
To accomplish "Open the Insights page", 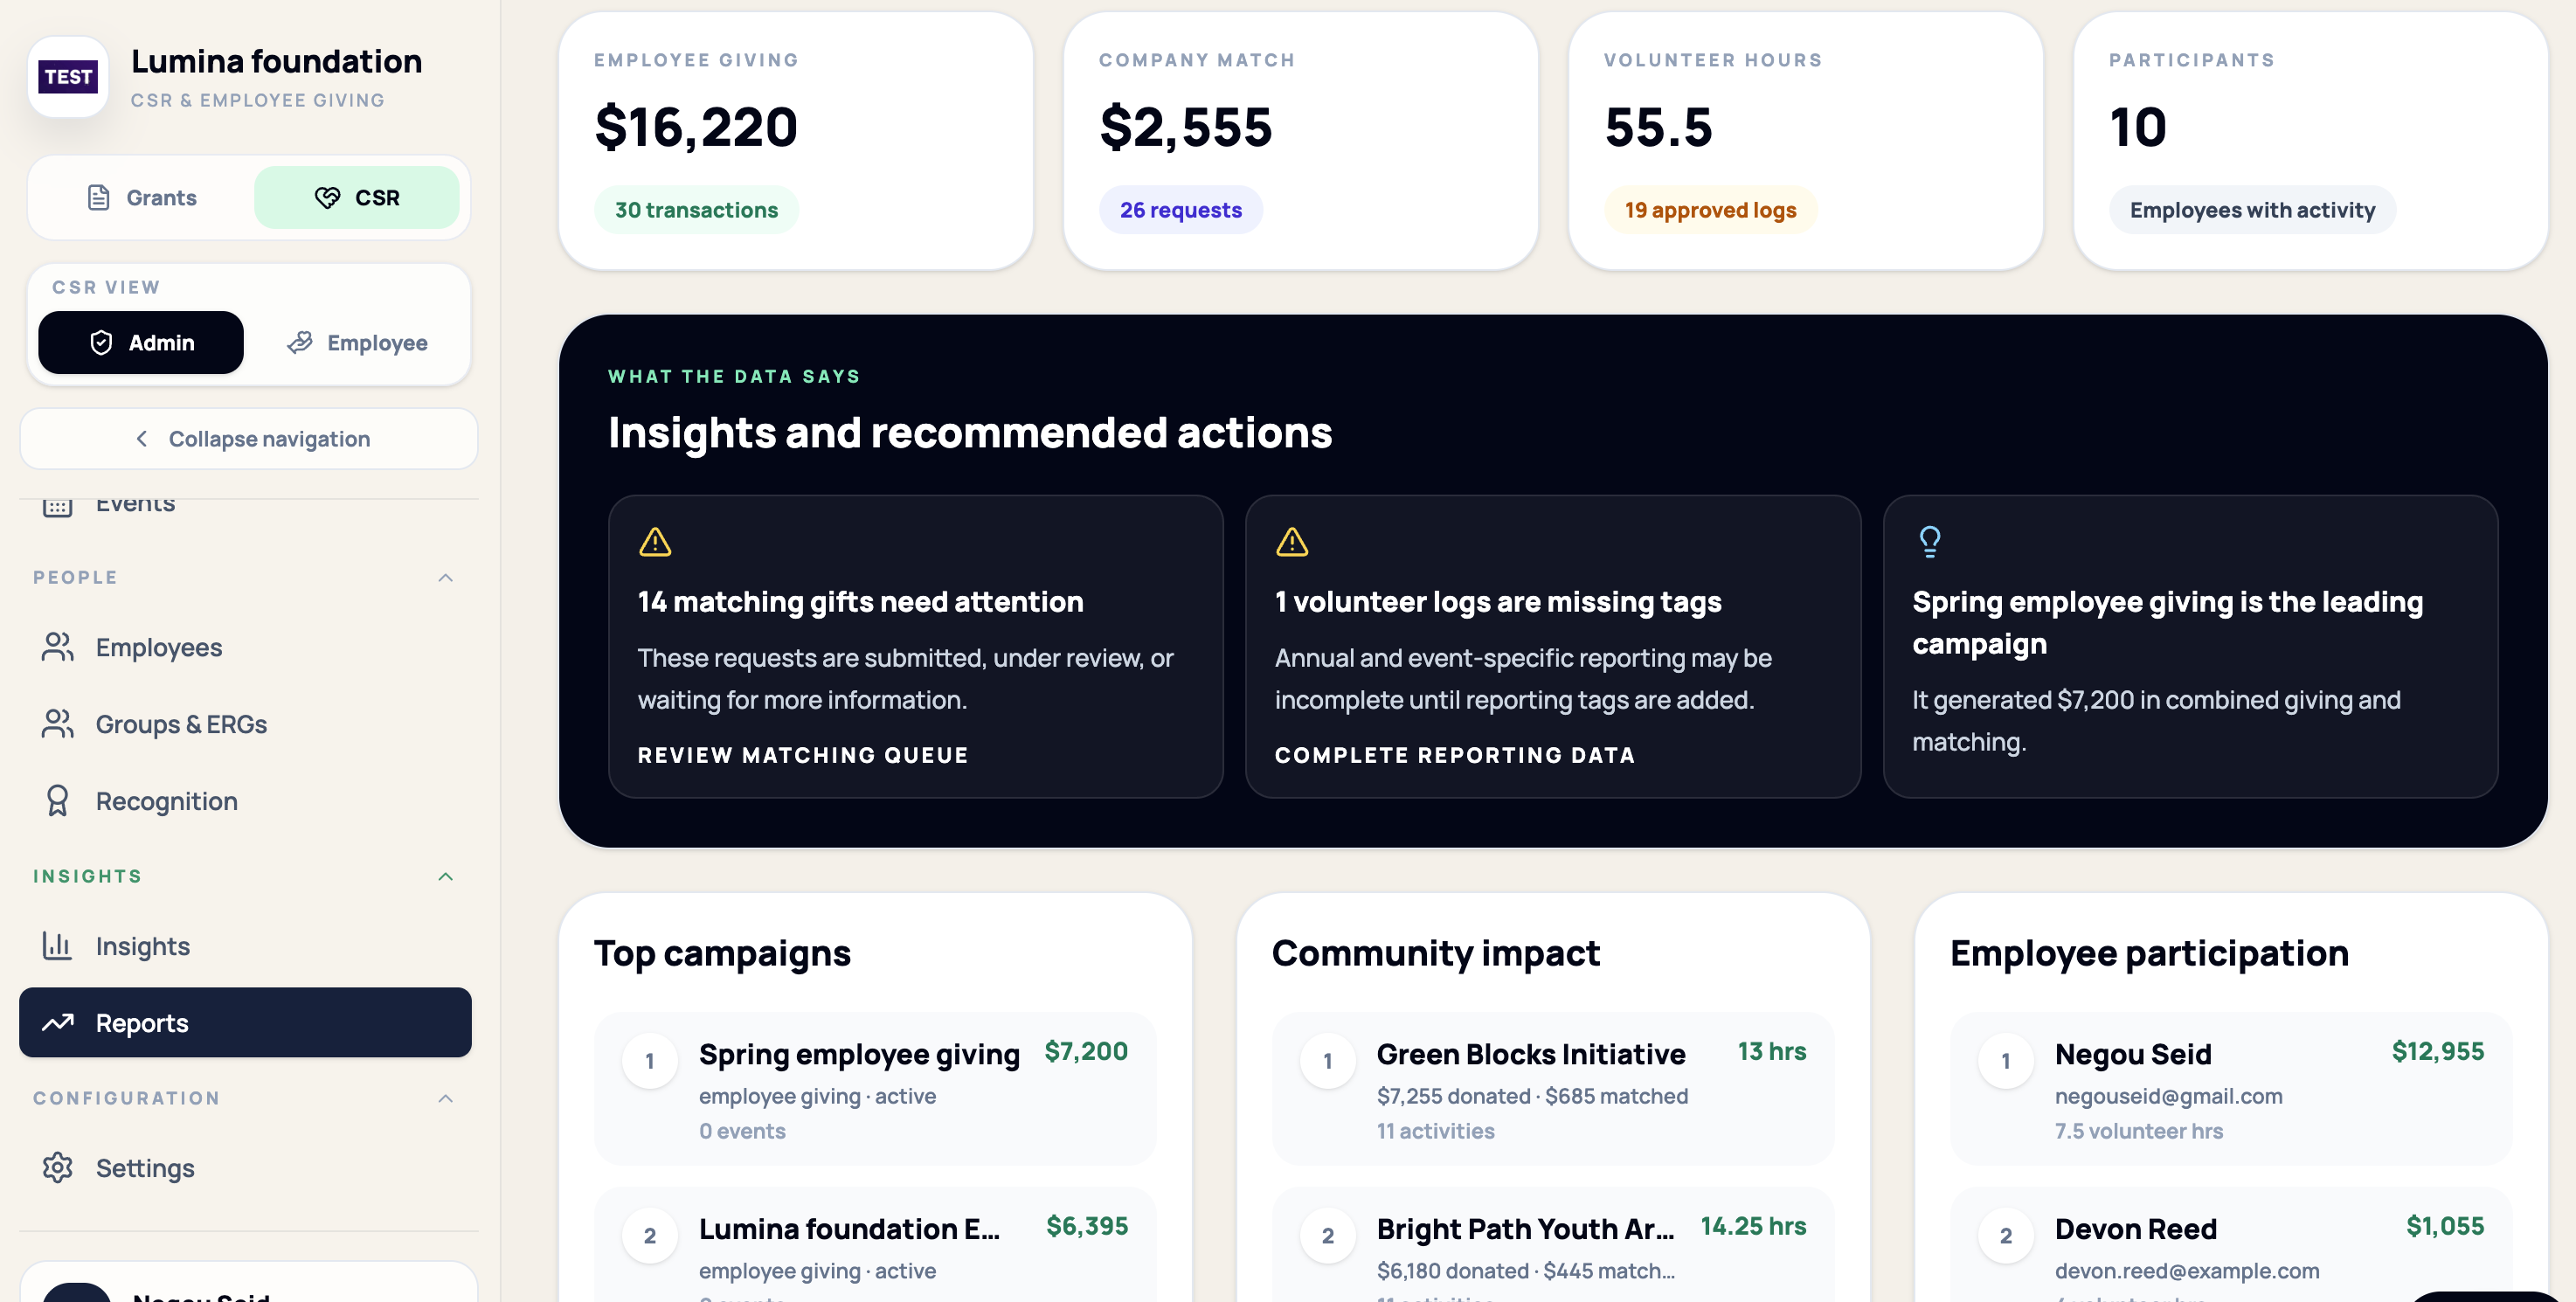I will pos(245,946).
